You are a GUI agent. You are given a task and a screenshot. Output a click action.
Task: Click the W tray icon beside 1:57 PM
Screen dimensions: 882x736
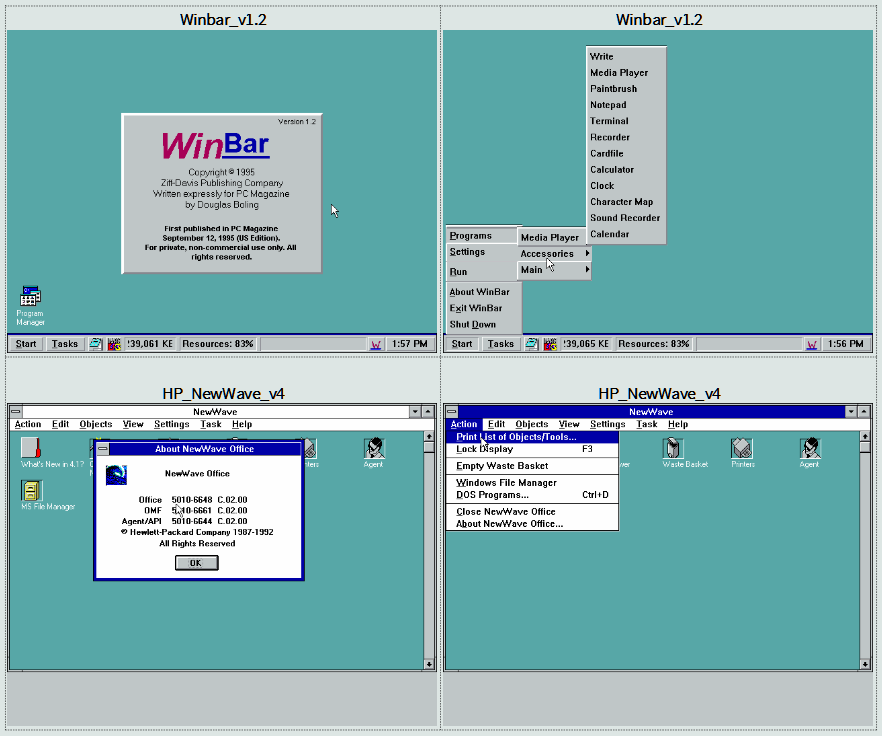pyautogui.click(x=376, y=344)
